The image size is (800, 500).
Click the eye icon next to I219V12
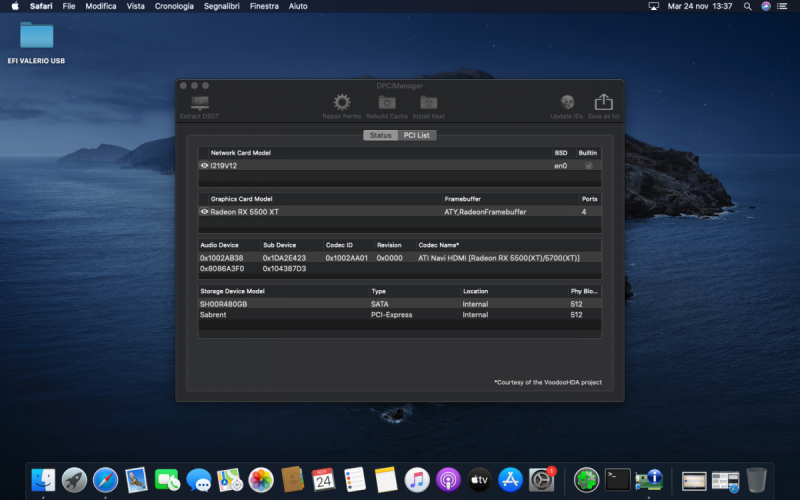pyautogui.click(x=204, y=165)
